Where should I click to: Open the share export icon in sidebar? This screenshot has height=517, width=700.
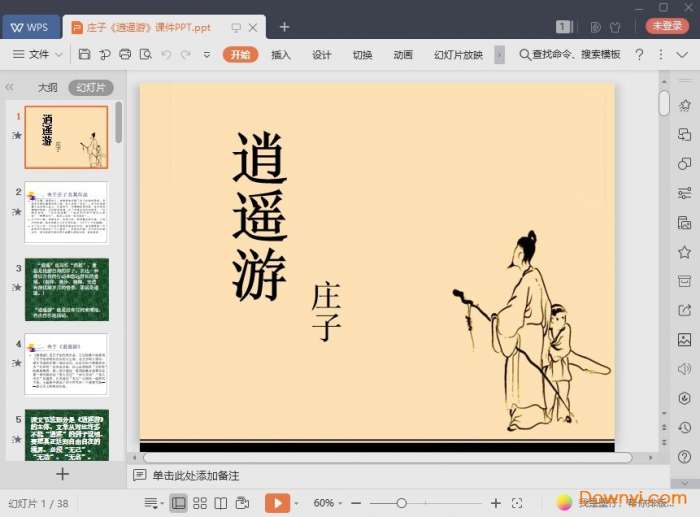(x=684, y=310)
